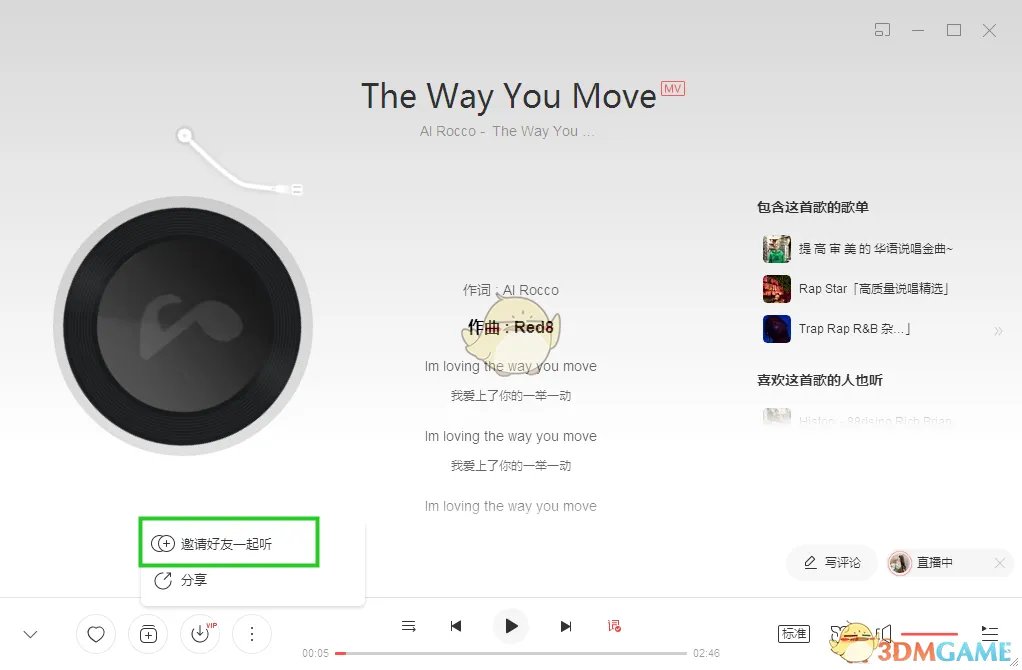Screen dimensions: 1022x670
Task: Open the red MV badge link
Action: tap(673, 89)
